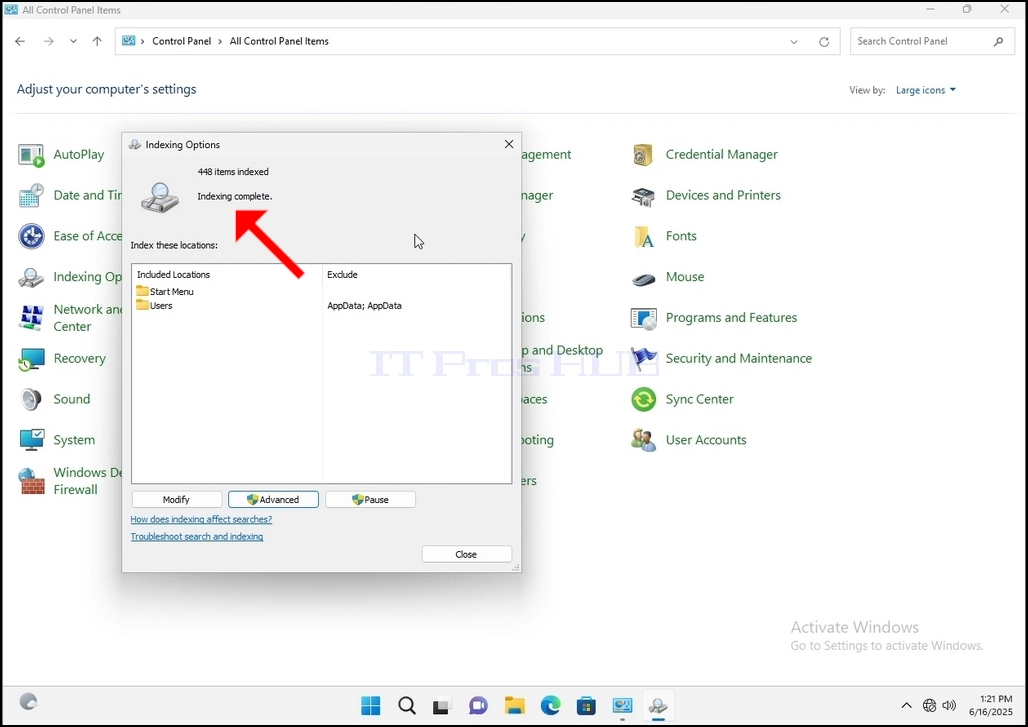Open the Programs and Features icon
Viewport: 1028px width, 727px height.
click(643, 318)
